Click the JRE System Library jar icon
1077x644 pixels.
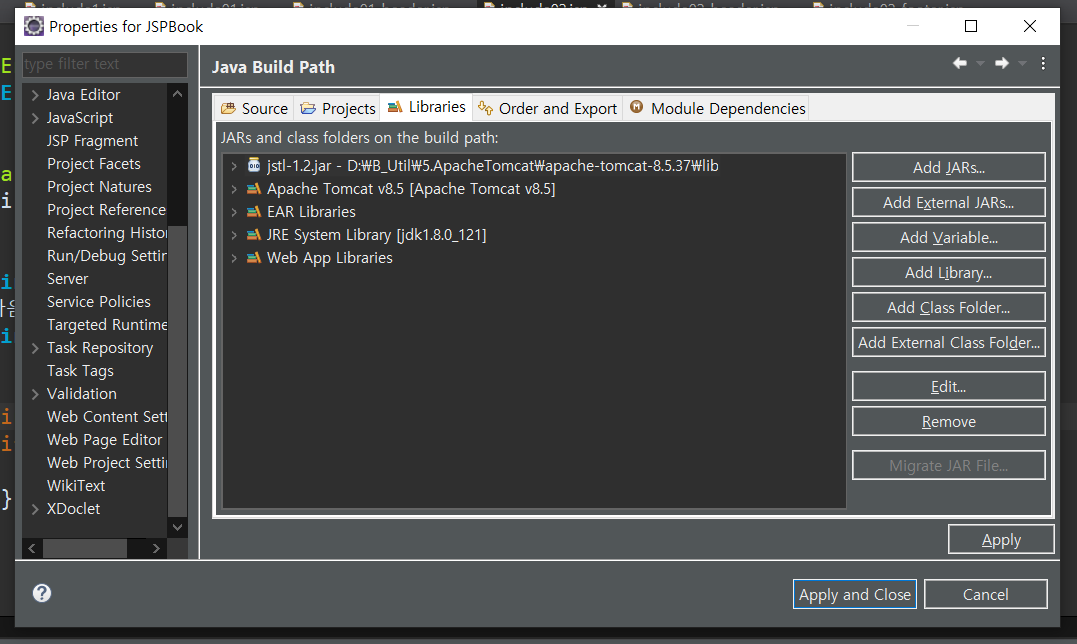[x=254, y=234]
